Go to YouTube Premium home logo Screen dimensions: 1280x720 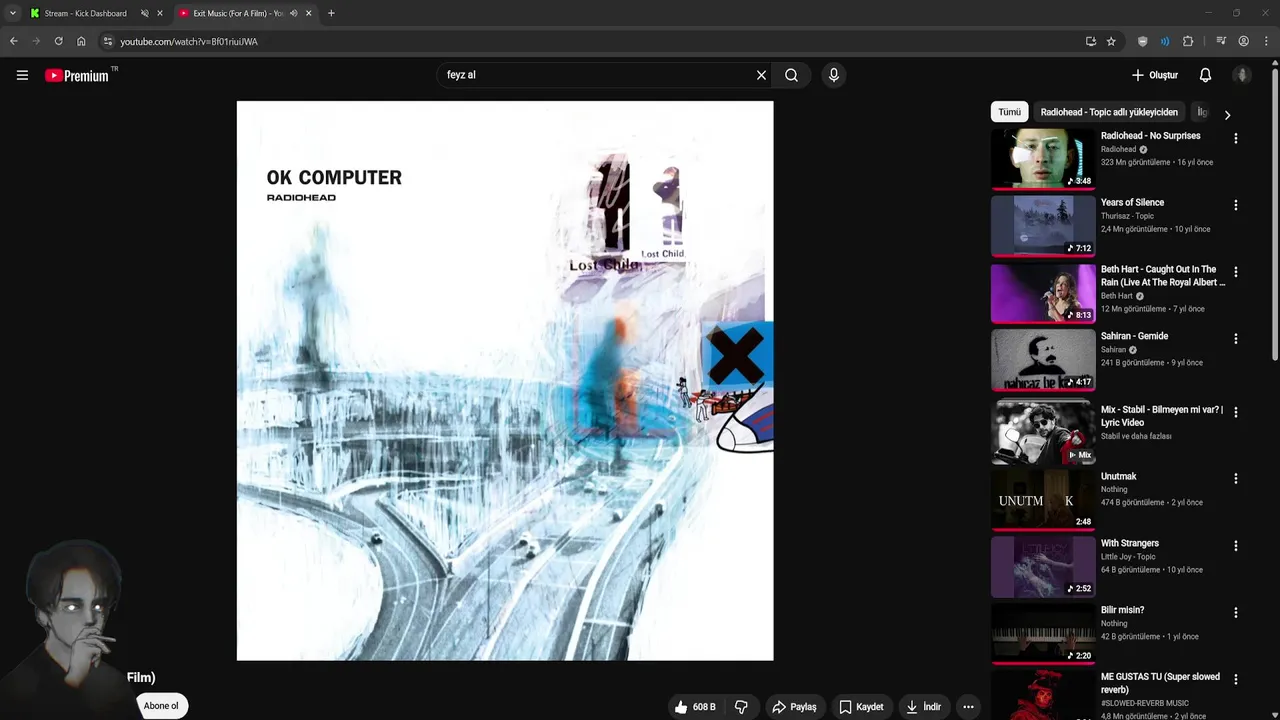click(x=78, y=75)
